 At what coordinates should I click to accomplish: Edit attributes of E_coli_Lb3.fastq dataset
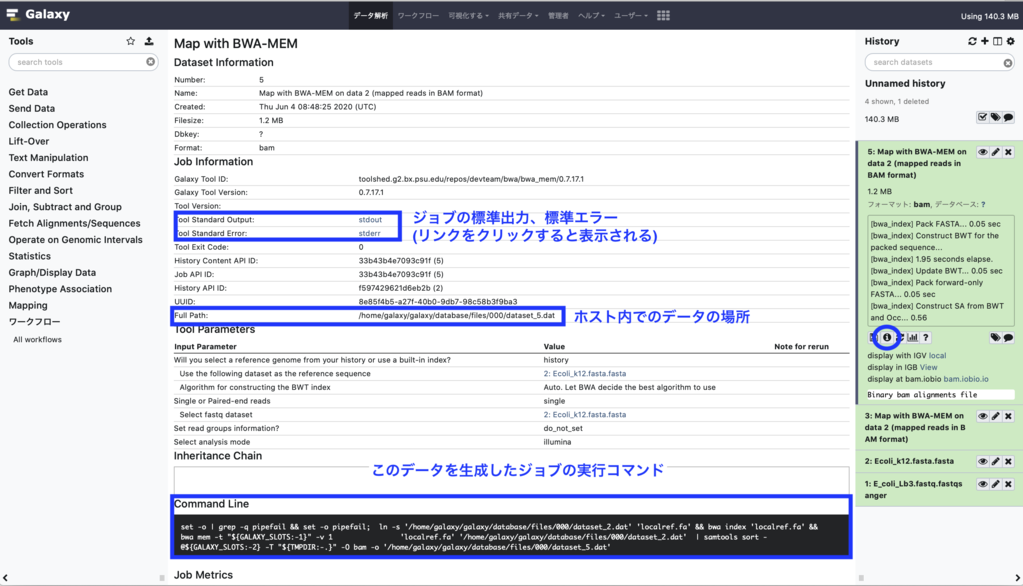996,484
